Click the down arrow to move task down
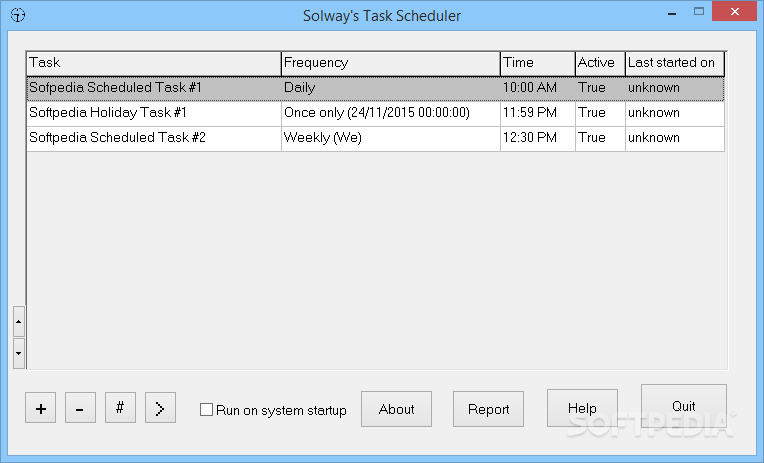Screen dimensions: 764x463 [x=19, y=353]
